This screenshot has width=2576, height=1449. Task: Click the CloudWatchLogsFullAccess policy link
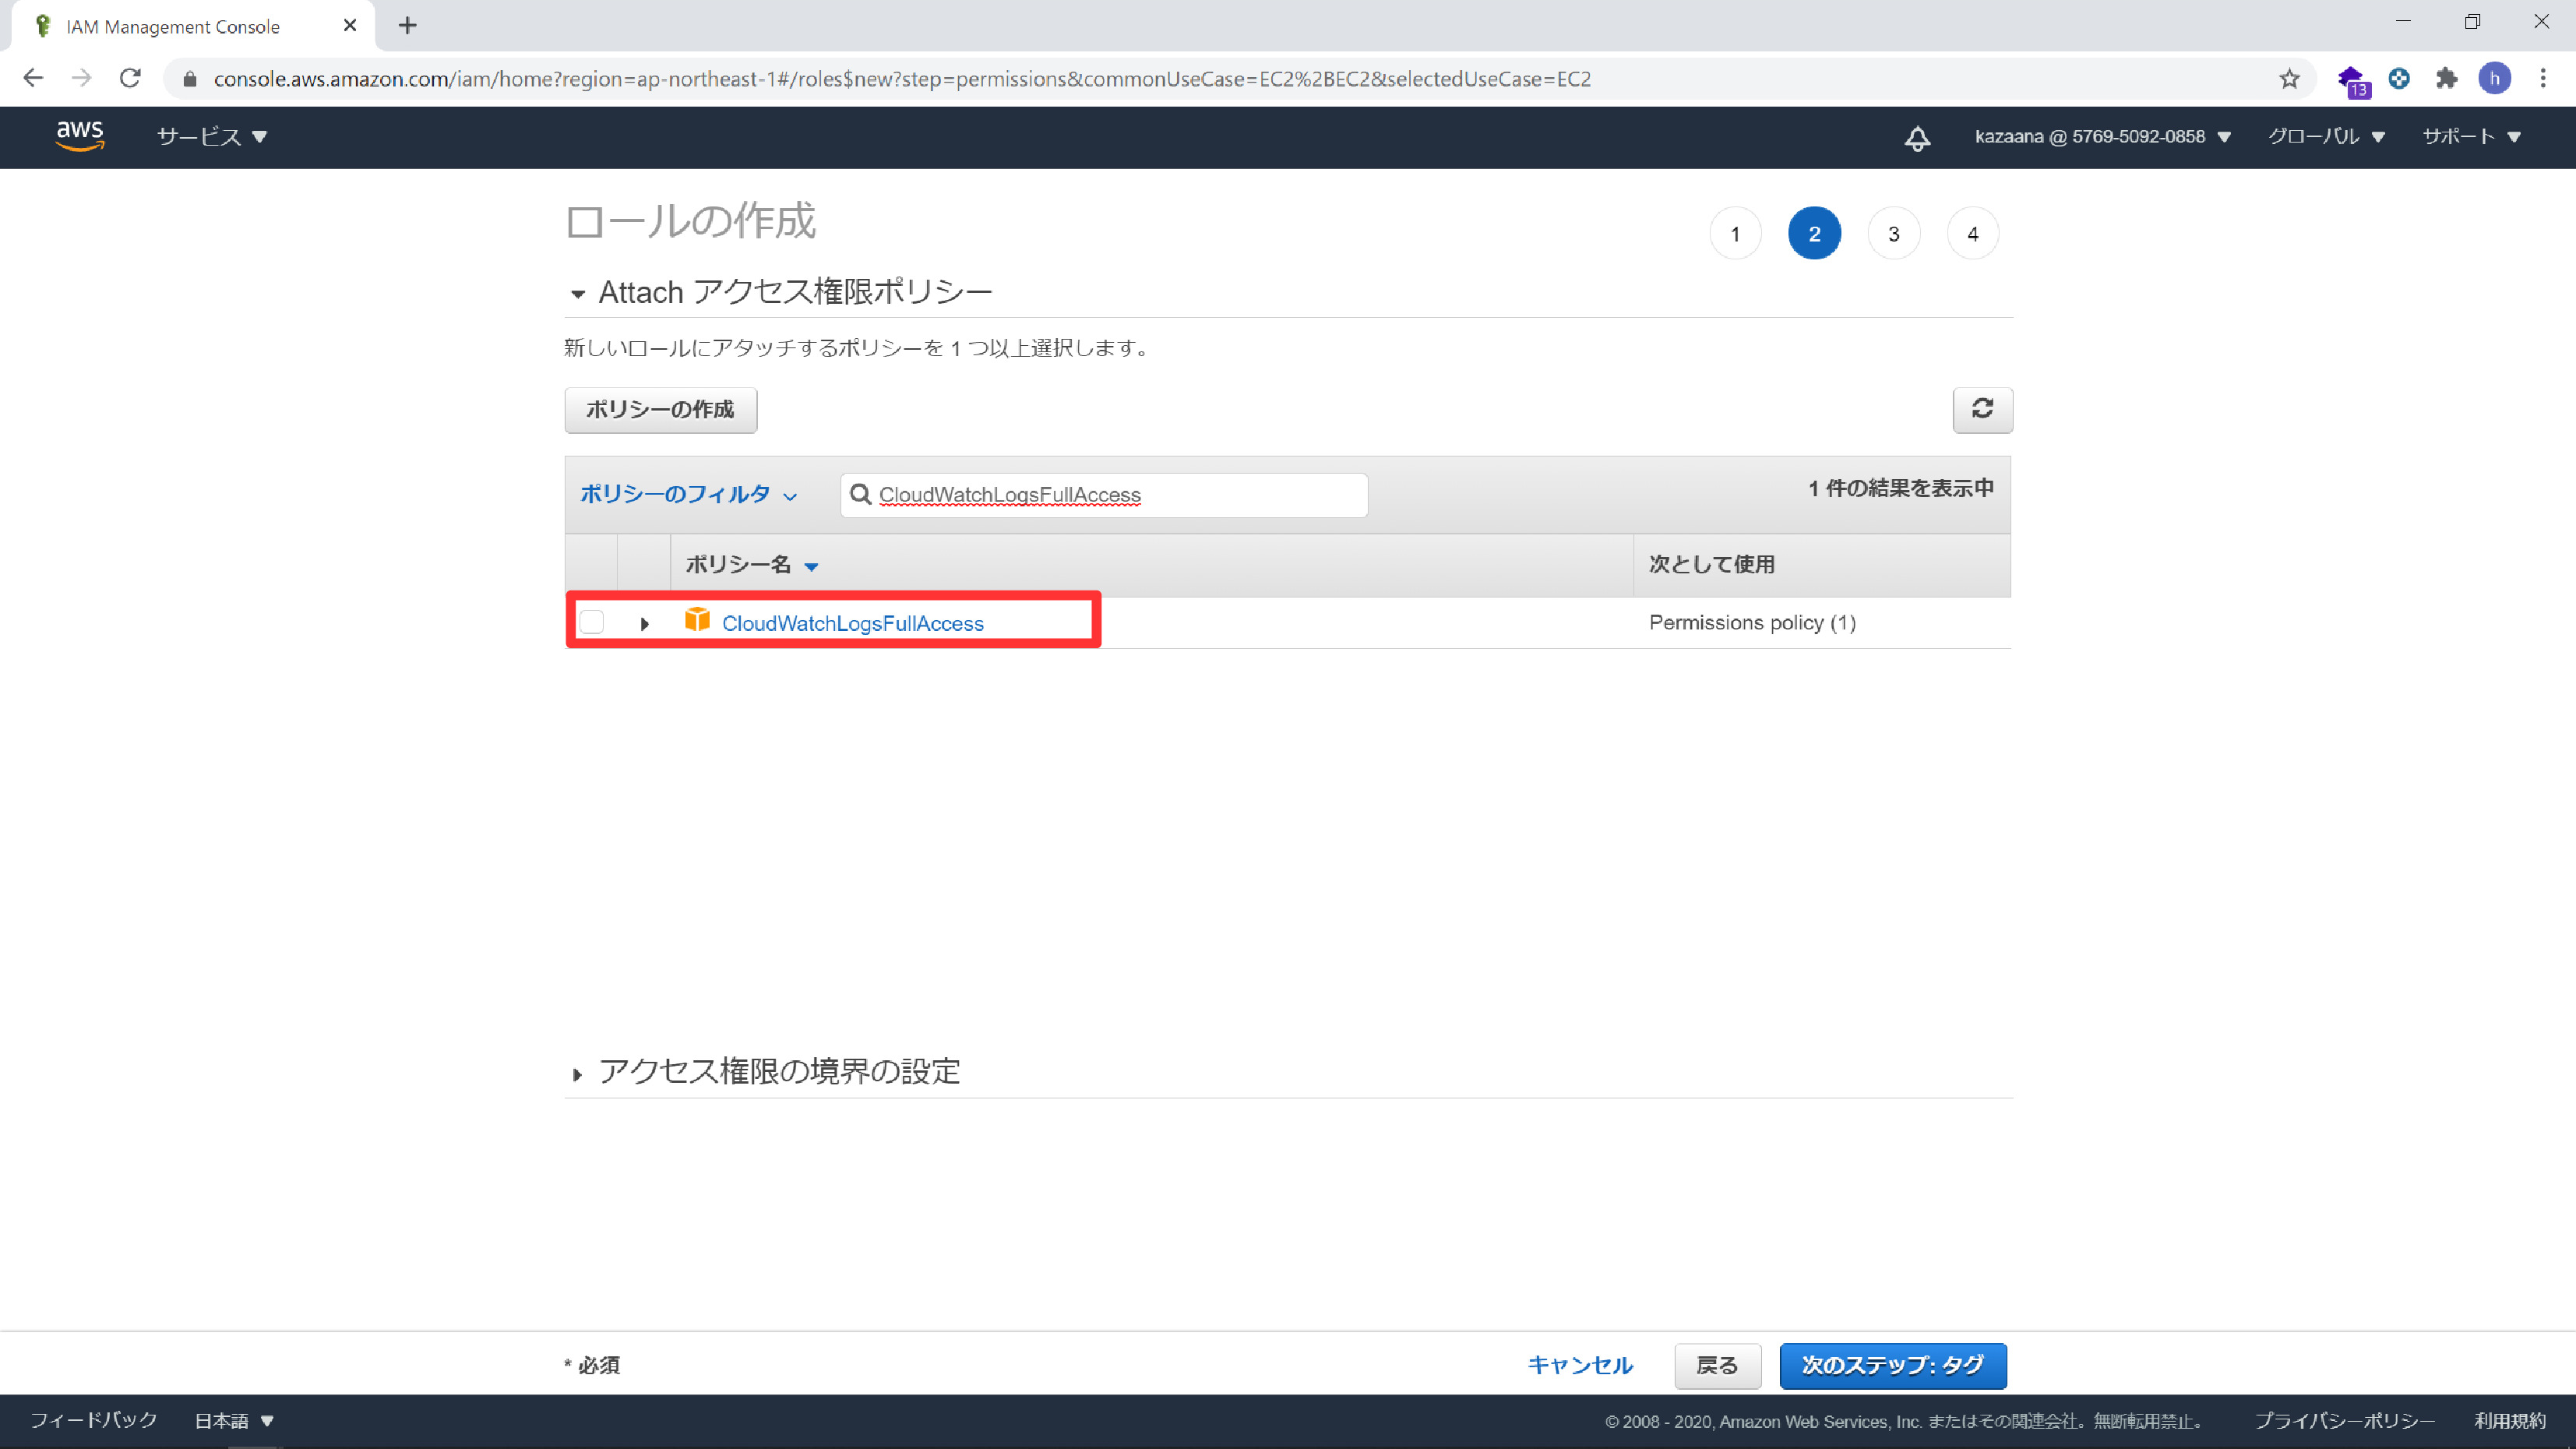(852, 623)
